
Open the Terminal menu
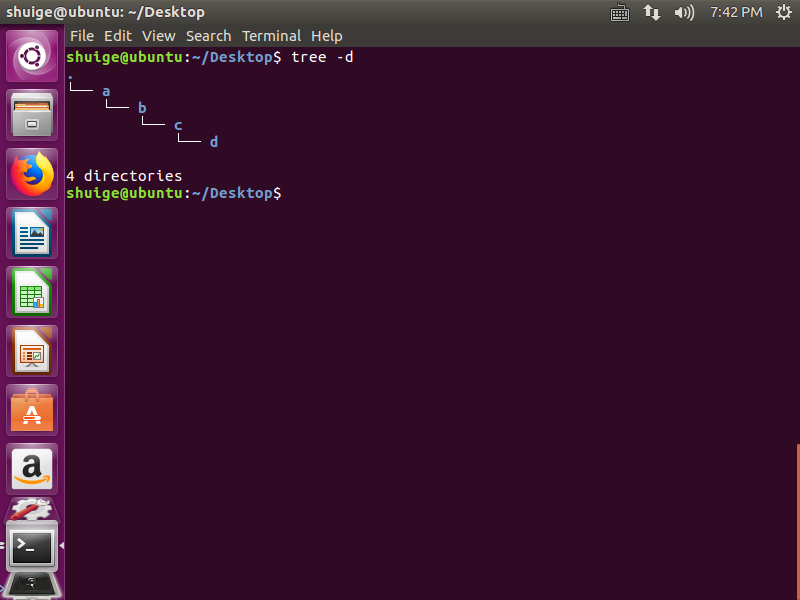pos(271,36)
